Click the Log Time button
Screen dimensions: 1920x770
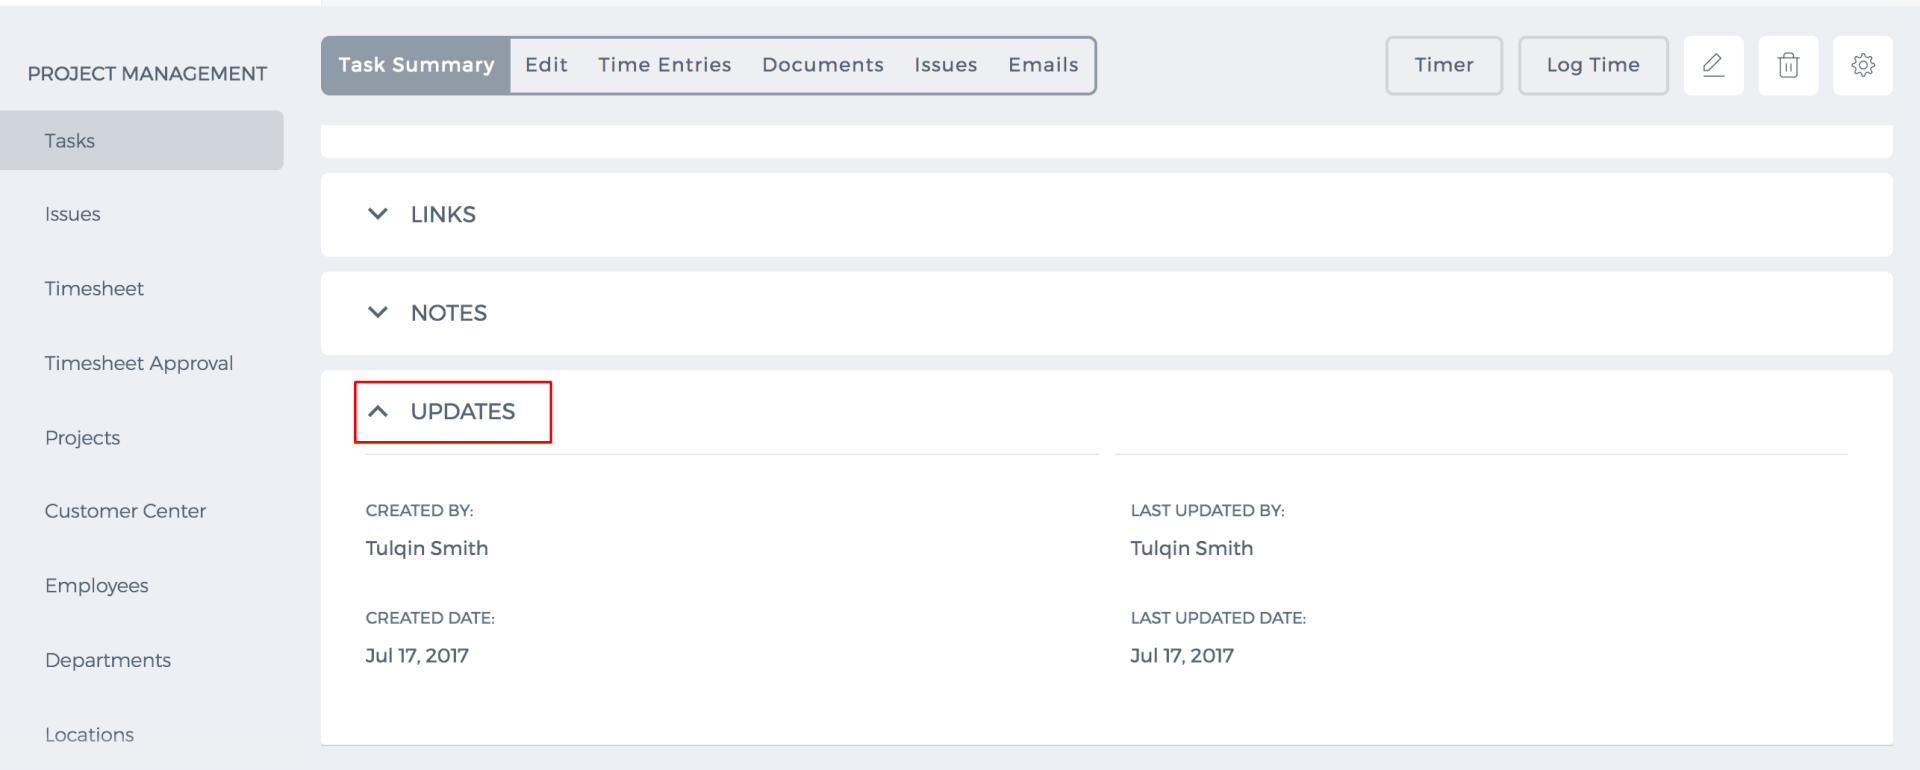1593,66
